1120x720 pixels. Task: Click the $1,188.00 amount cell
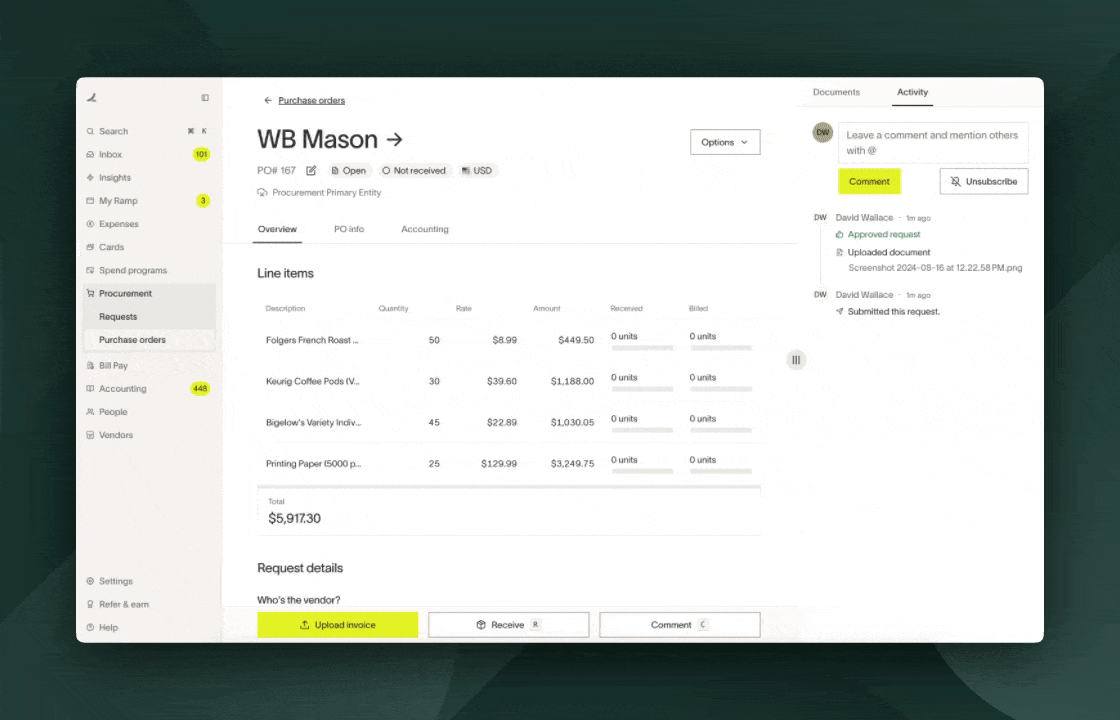572,381
